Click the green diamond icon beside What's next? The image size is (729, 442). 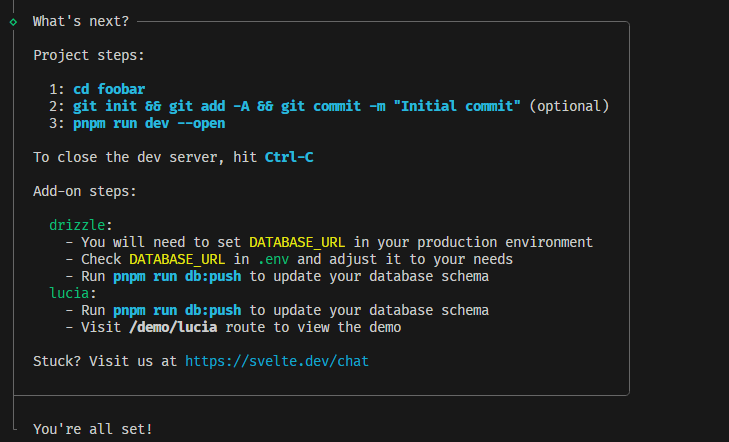[13, 22]
